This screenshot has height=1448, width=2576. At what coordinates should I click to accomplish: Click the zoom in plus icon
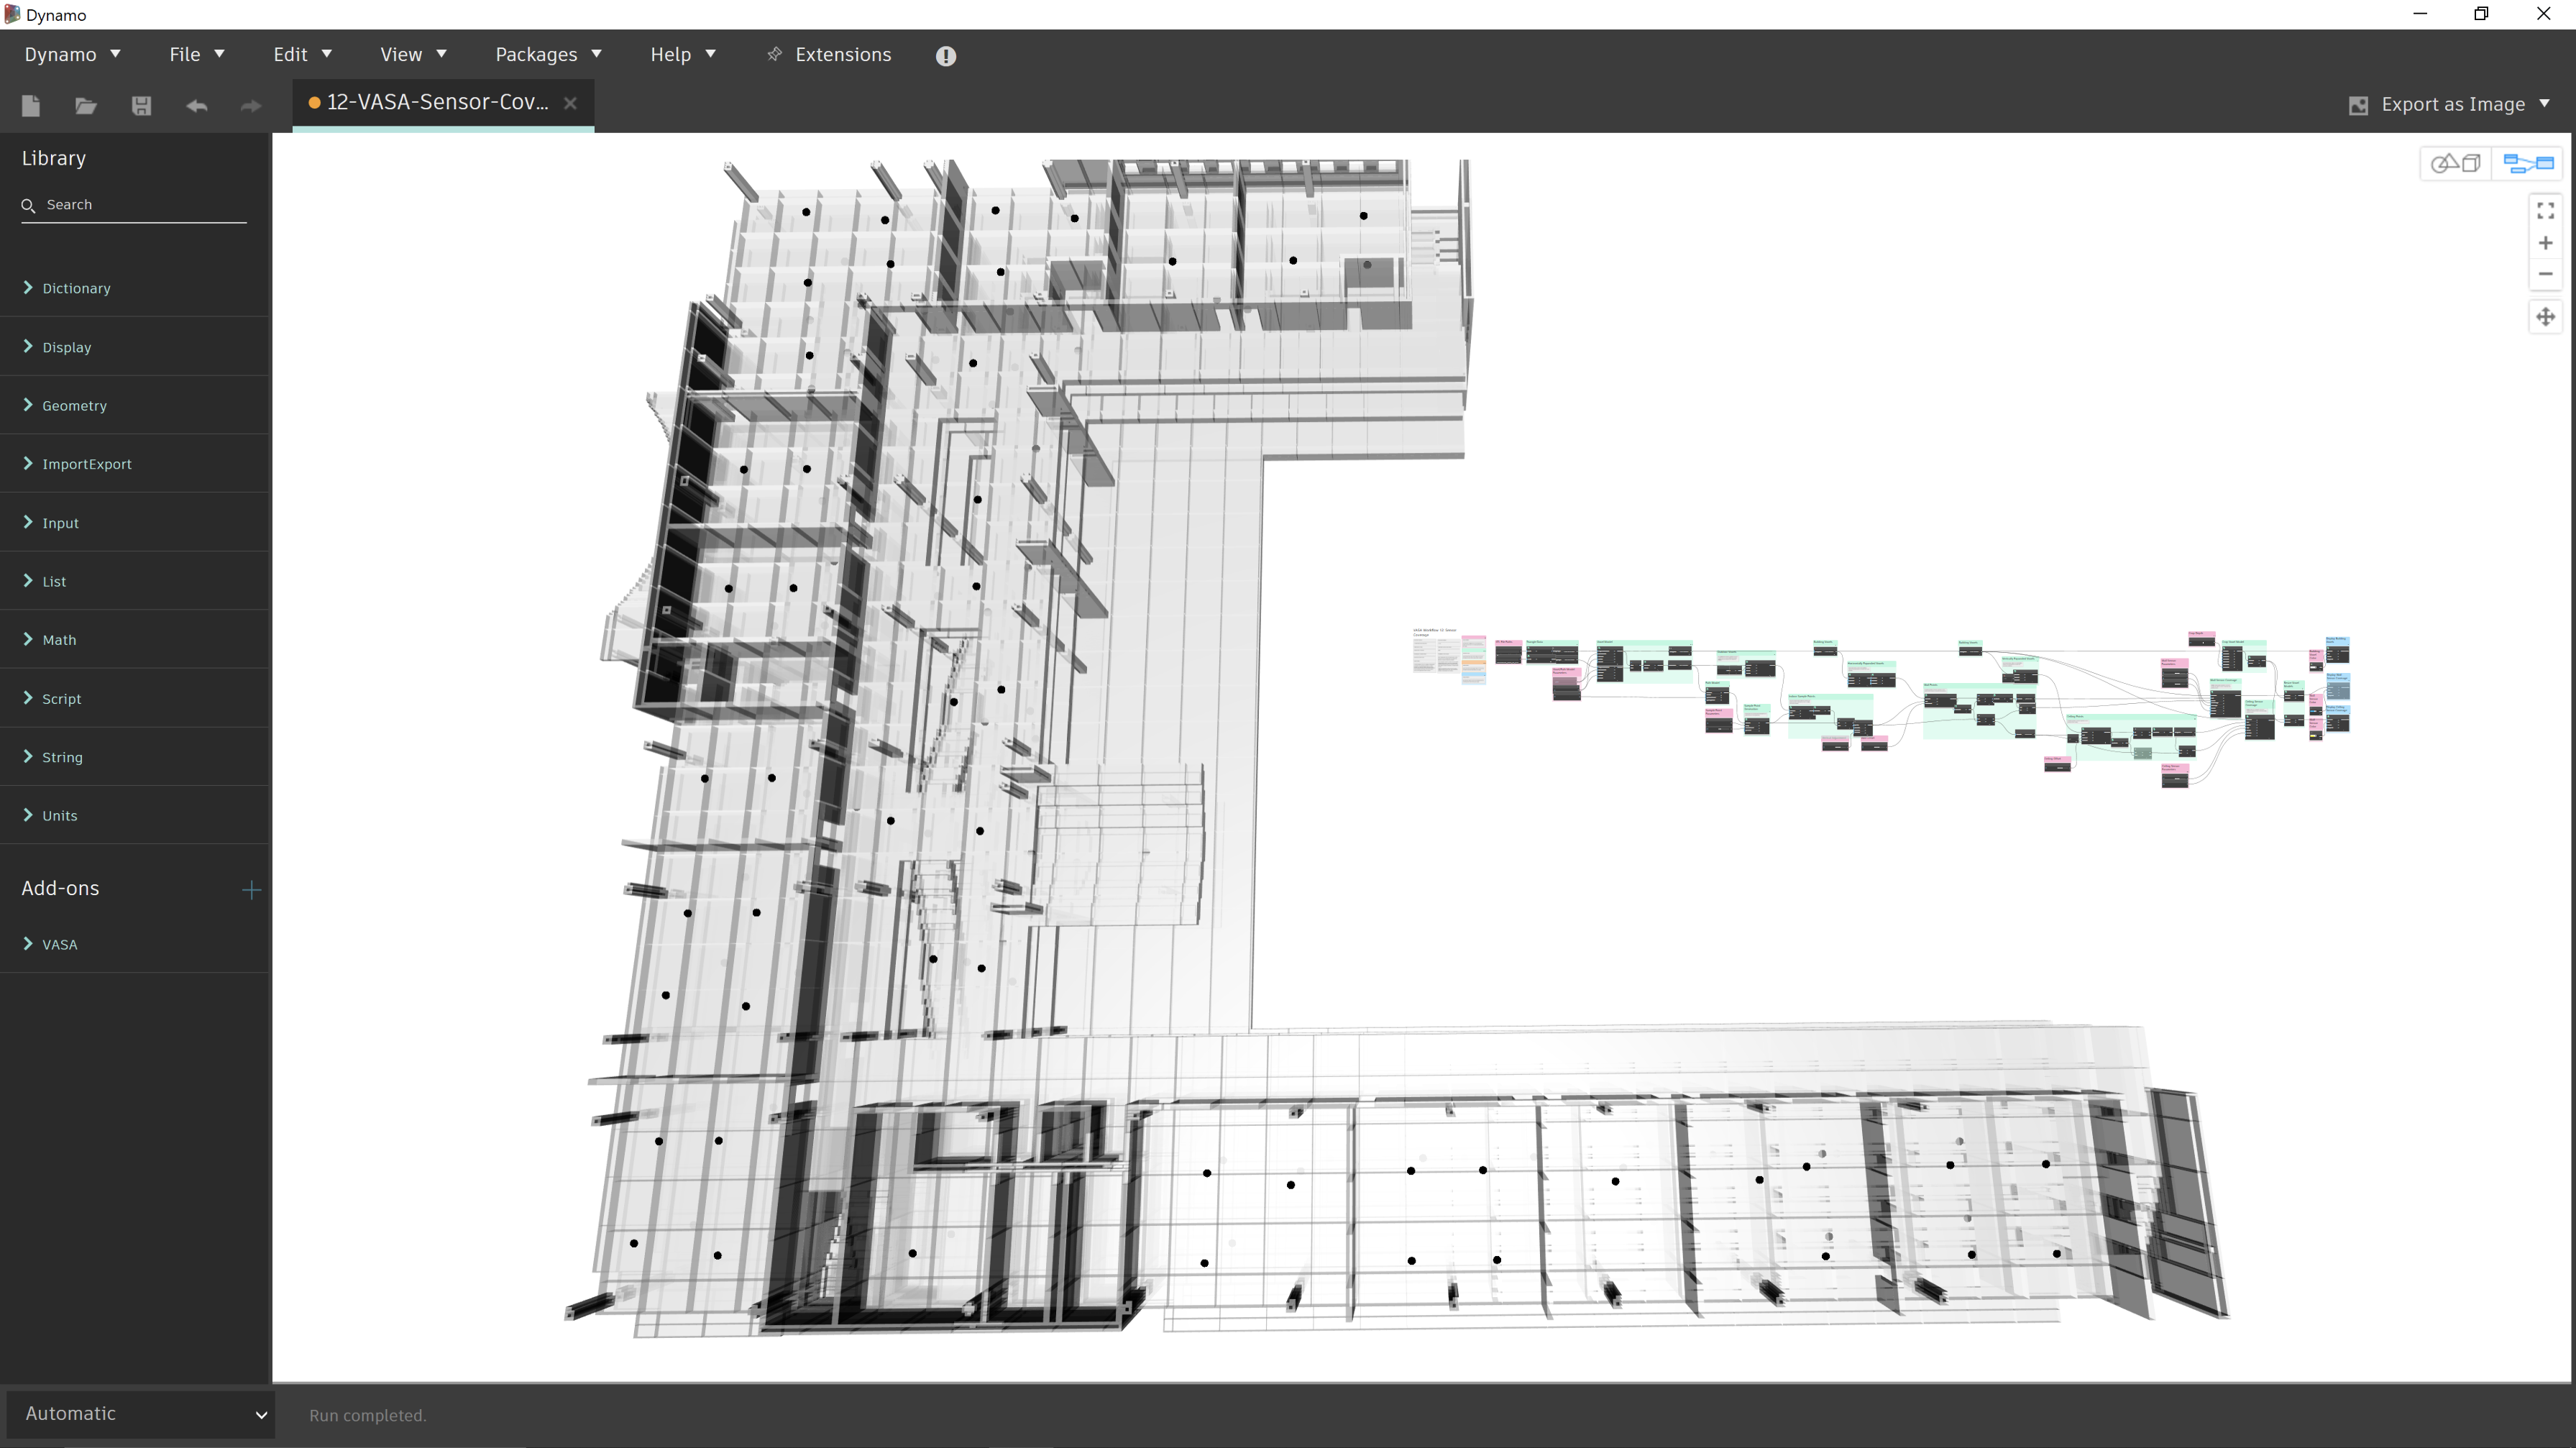tap(2545, 243)
